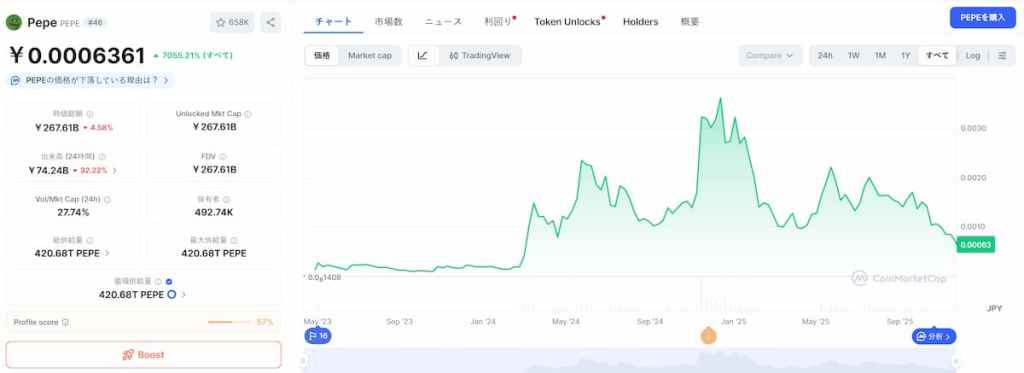Click left handle of chart range slider
Image resolution: width=1024 pixels, height=373 pixels.
pos(303,361)
